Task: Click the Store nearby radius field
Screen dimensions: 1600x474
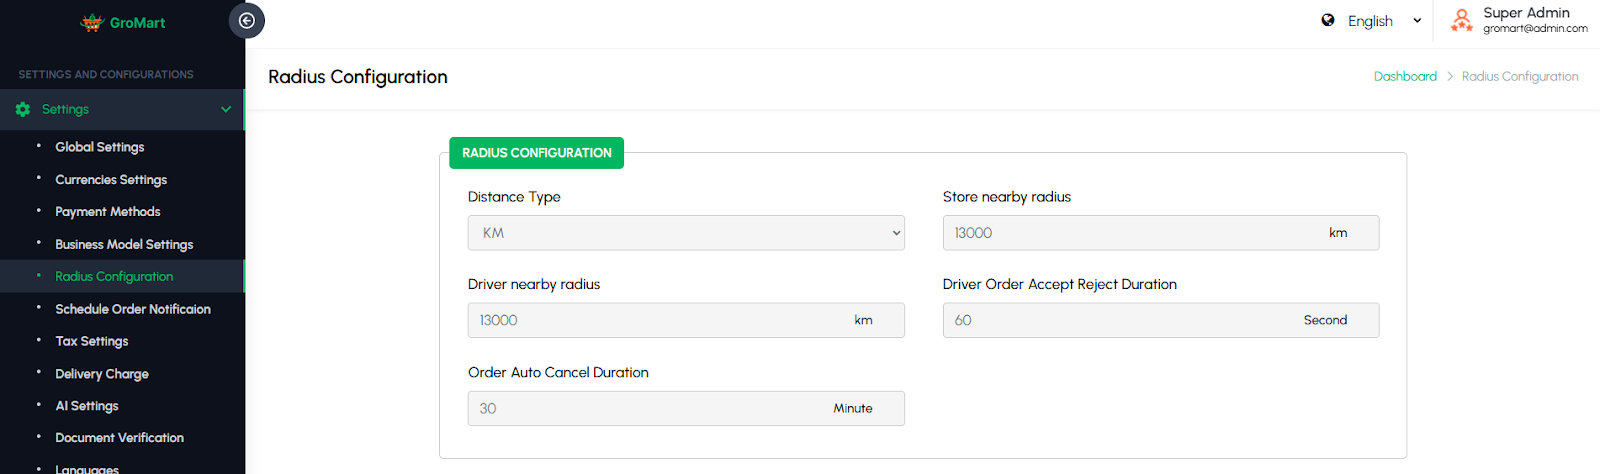Action: (1130, 233)
